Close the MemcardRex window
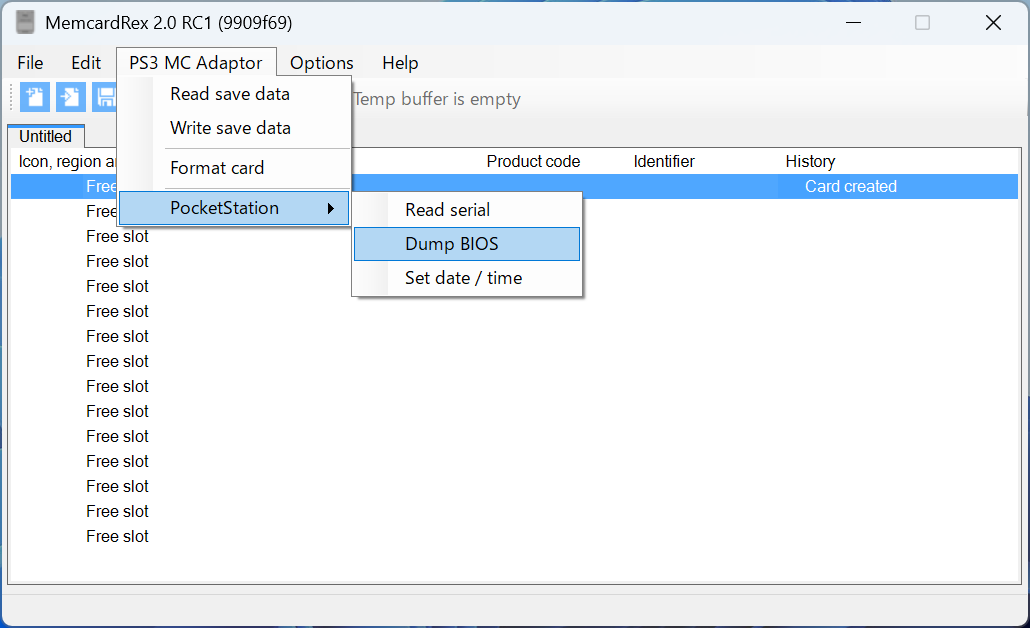Viewport: 1030px width, 628px height. 993,23
